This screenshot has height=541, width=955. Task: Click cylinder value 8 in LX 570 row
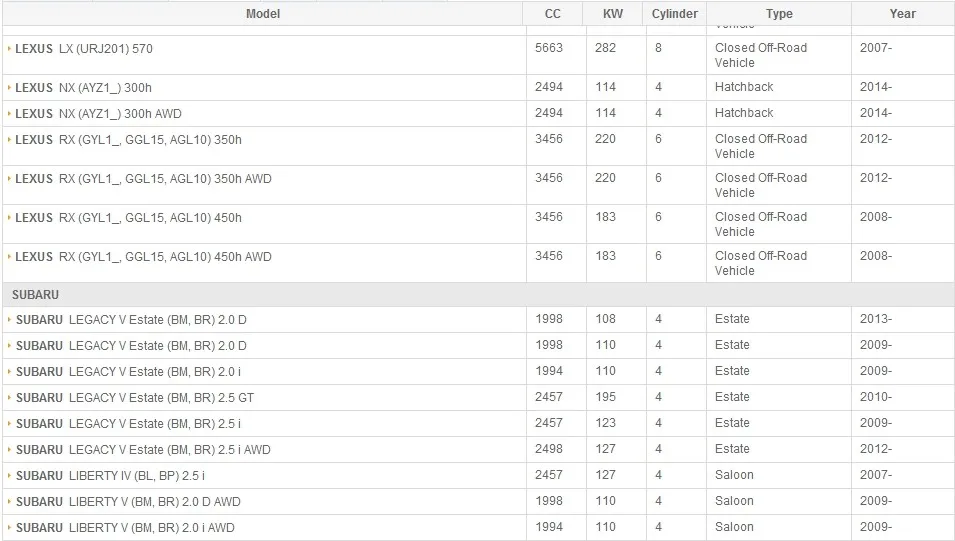pyautogui.click(x=658, y=48)
